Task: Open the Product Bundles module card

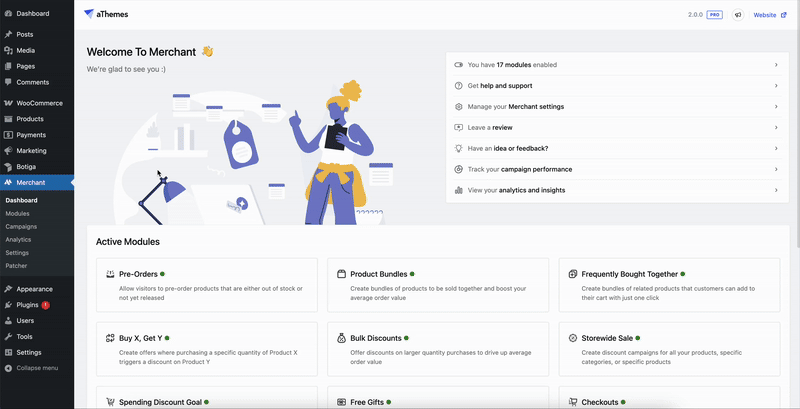Action: [x=438, y=285]
